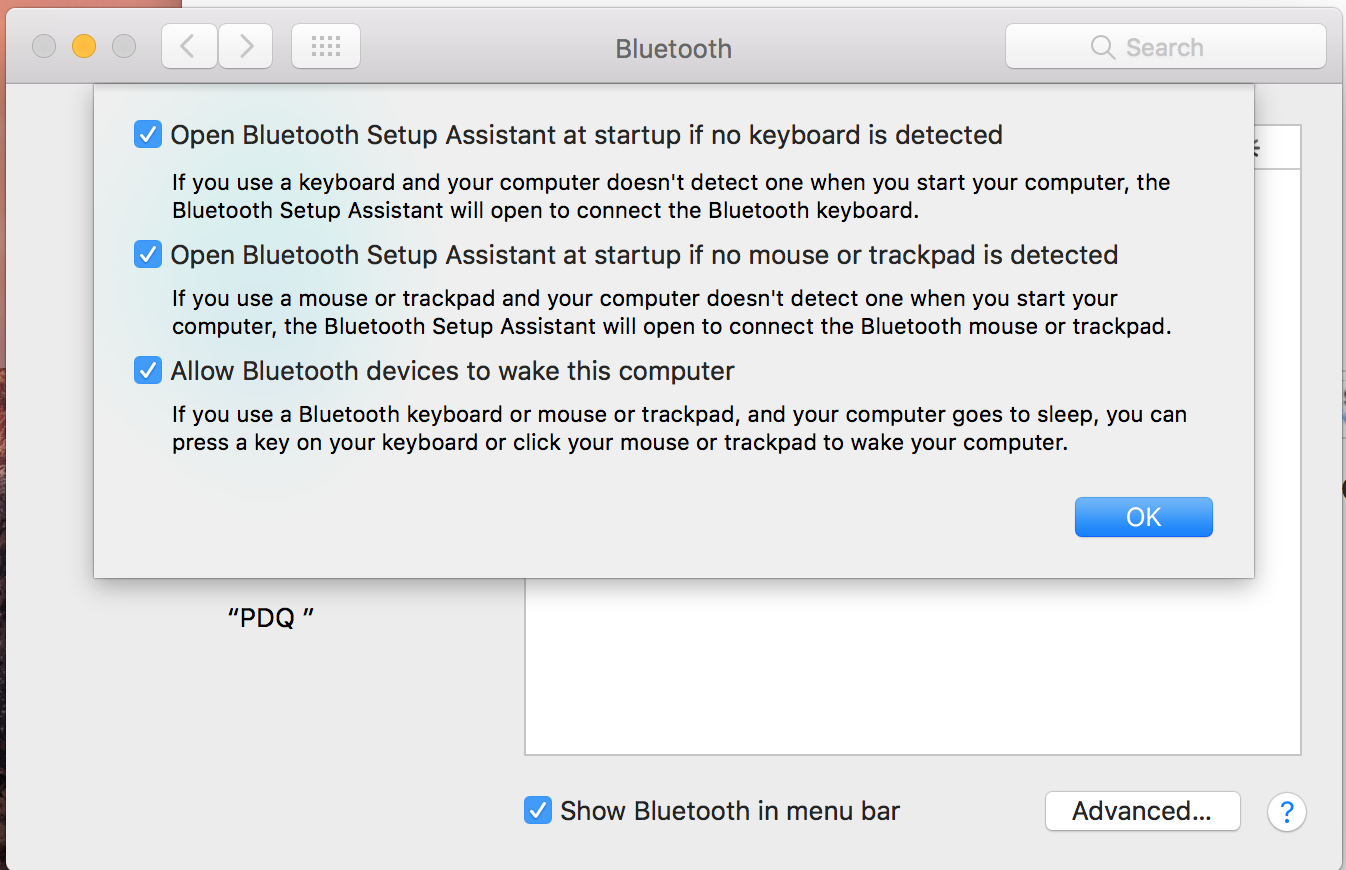Click the back navigation arrow
The height and width of the screenshot is (870, 1346).
click(x=189, y=46)
